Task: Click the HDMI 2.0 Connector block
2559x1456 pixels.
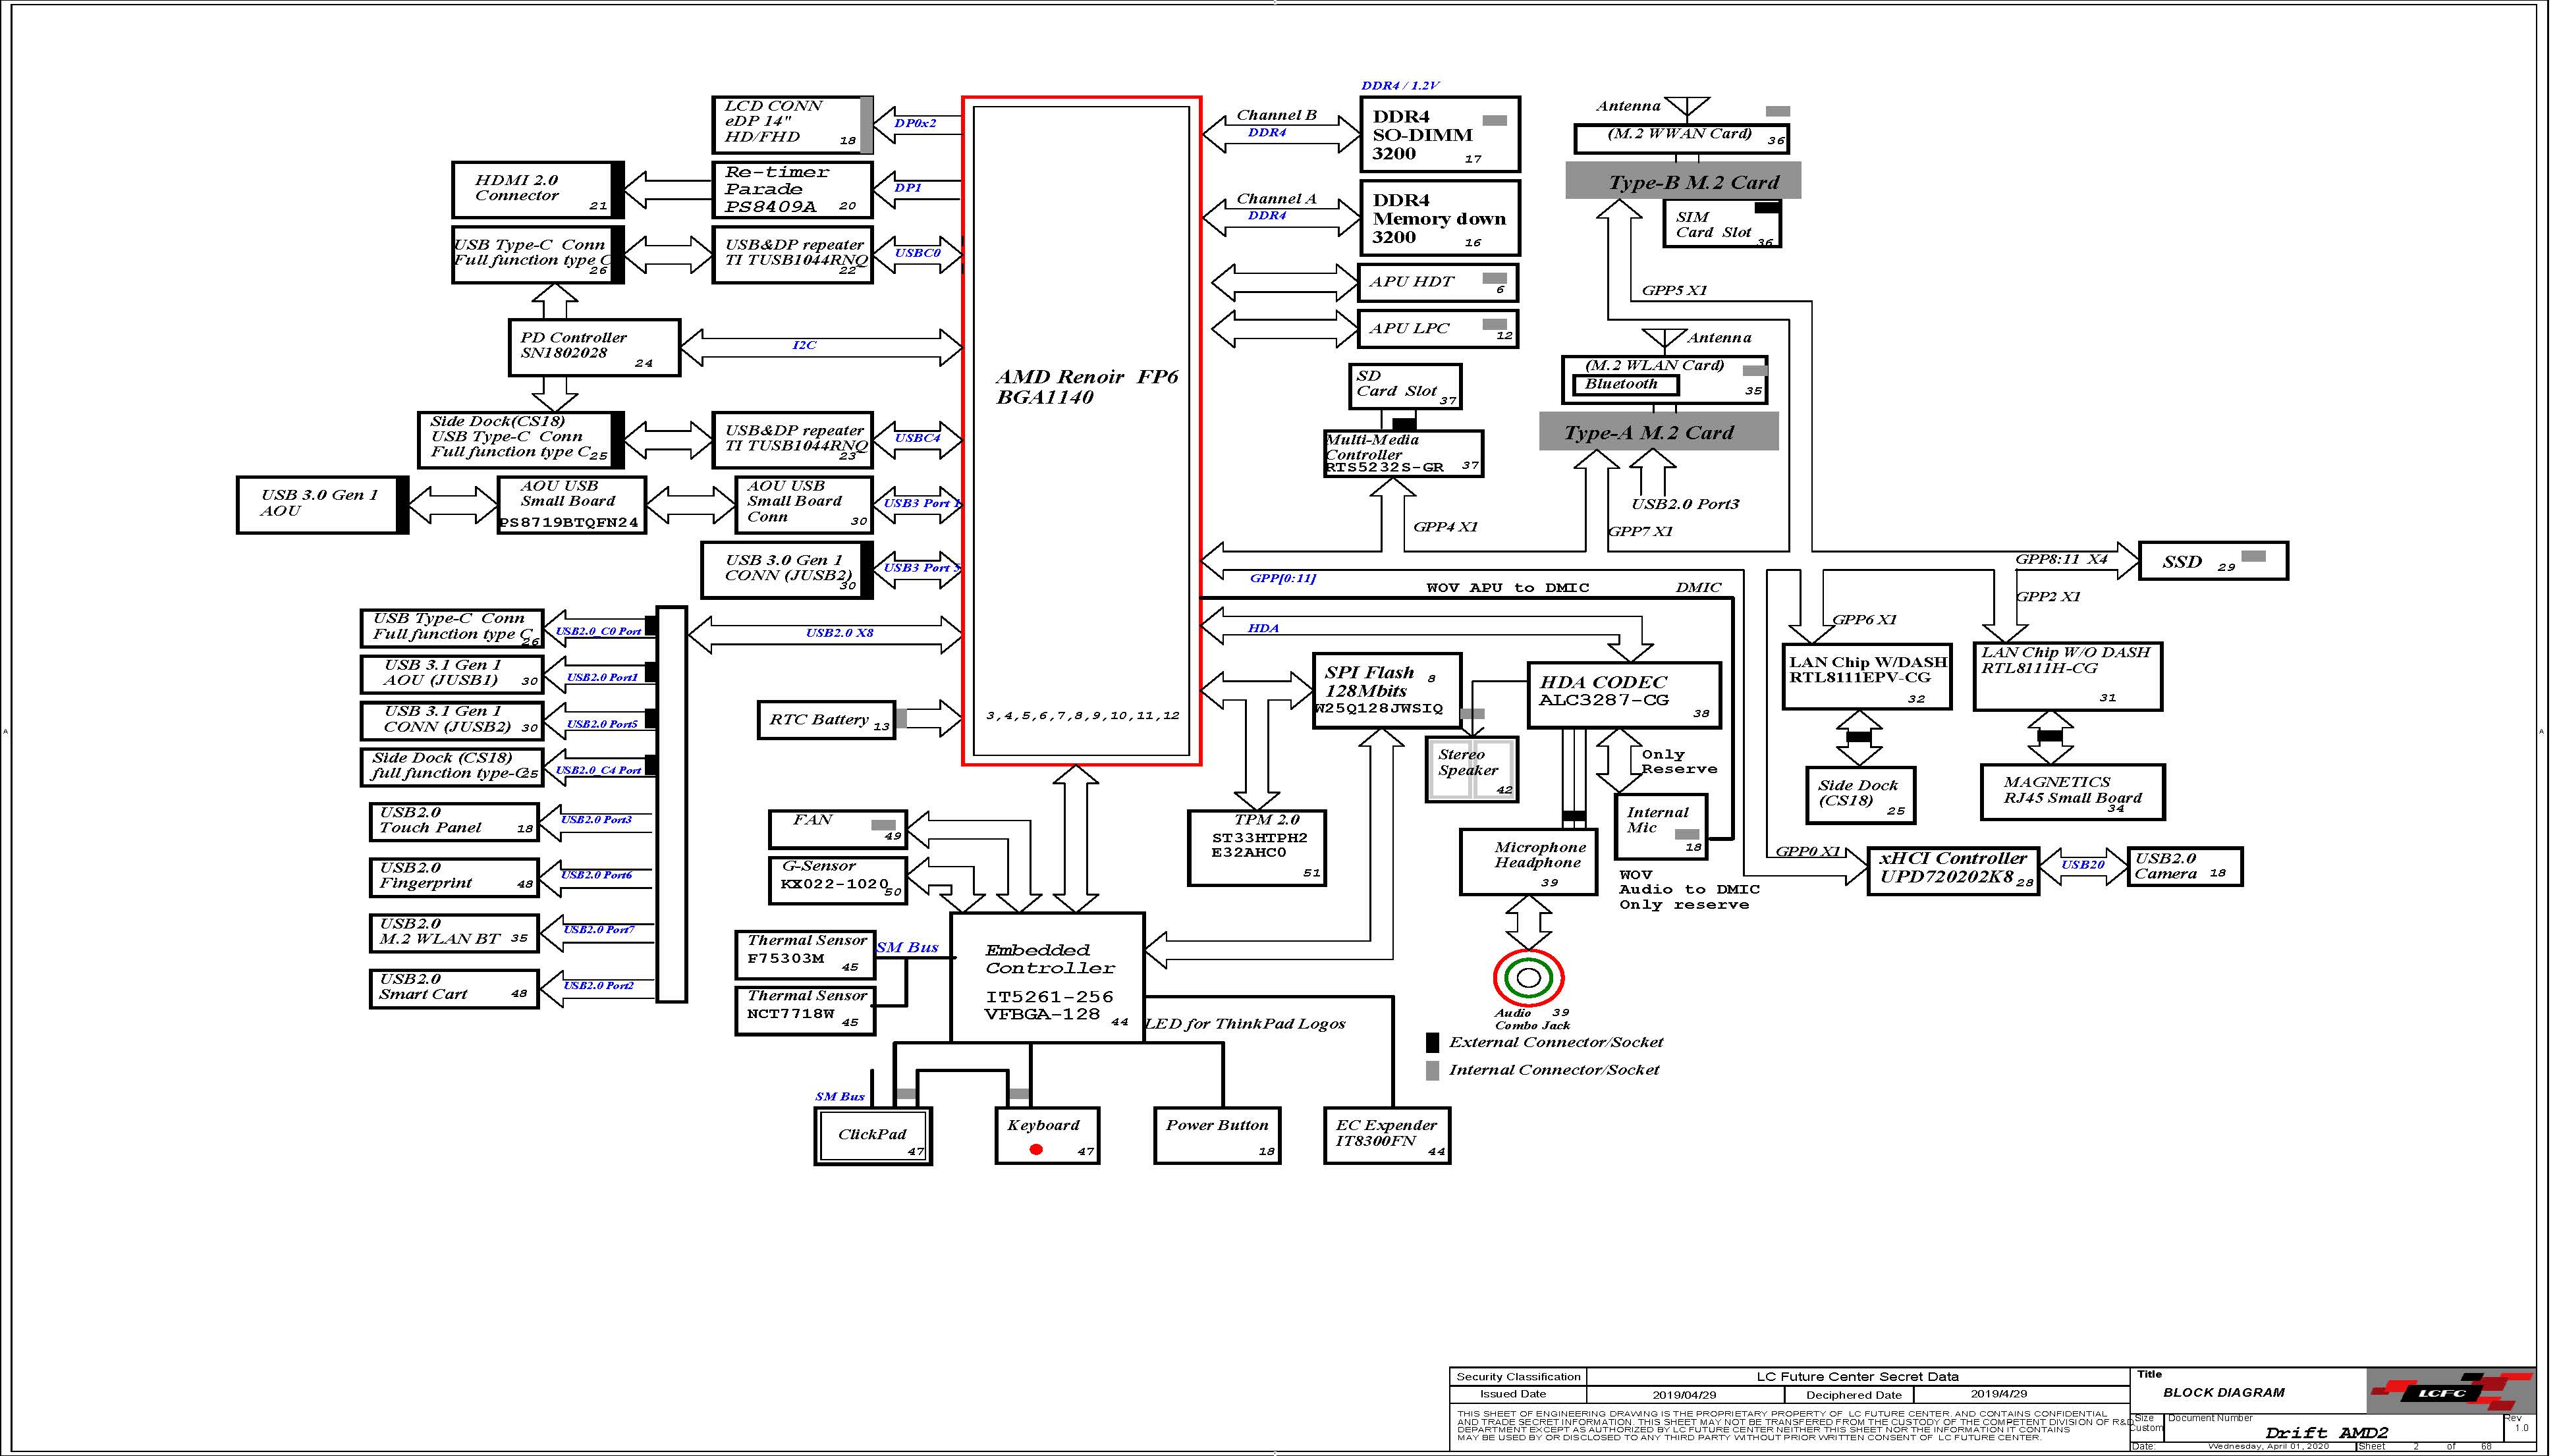Action: coord(535,190)
